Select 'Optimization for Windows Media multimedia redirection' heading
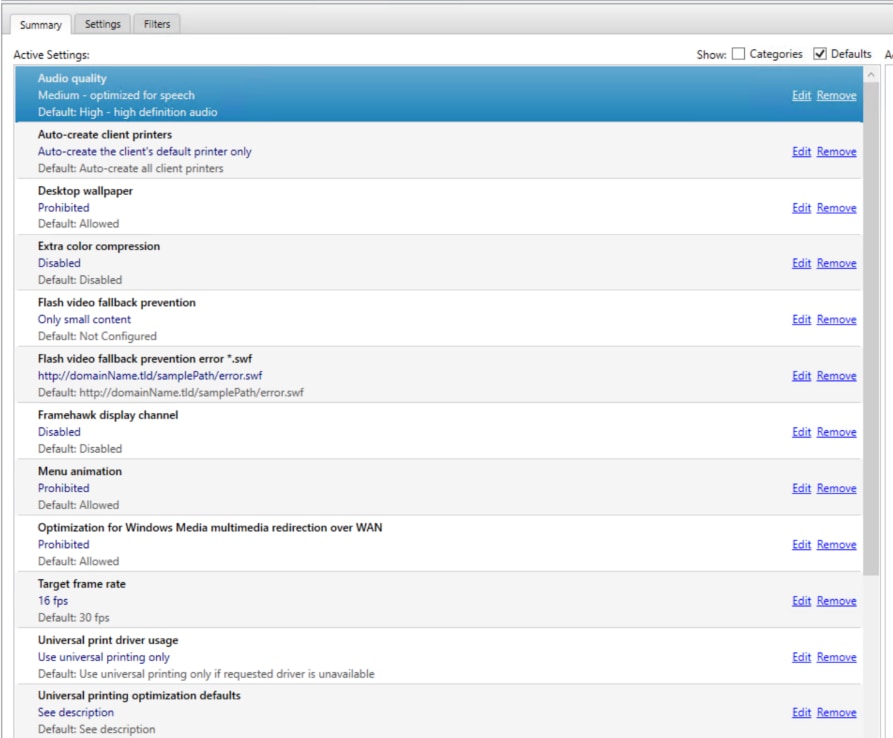 click(x=210, y=527)
